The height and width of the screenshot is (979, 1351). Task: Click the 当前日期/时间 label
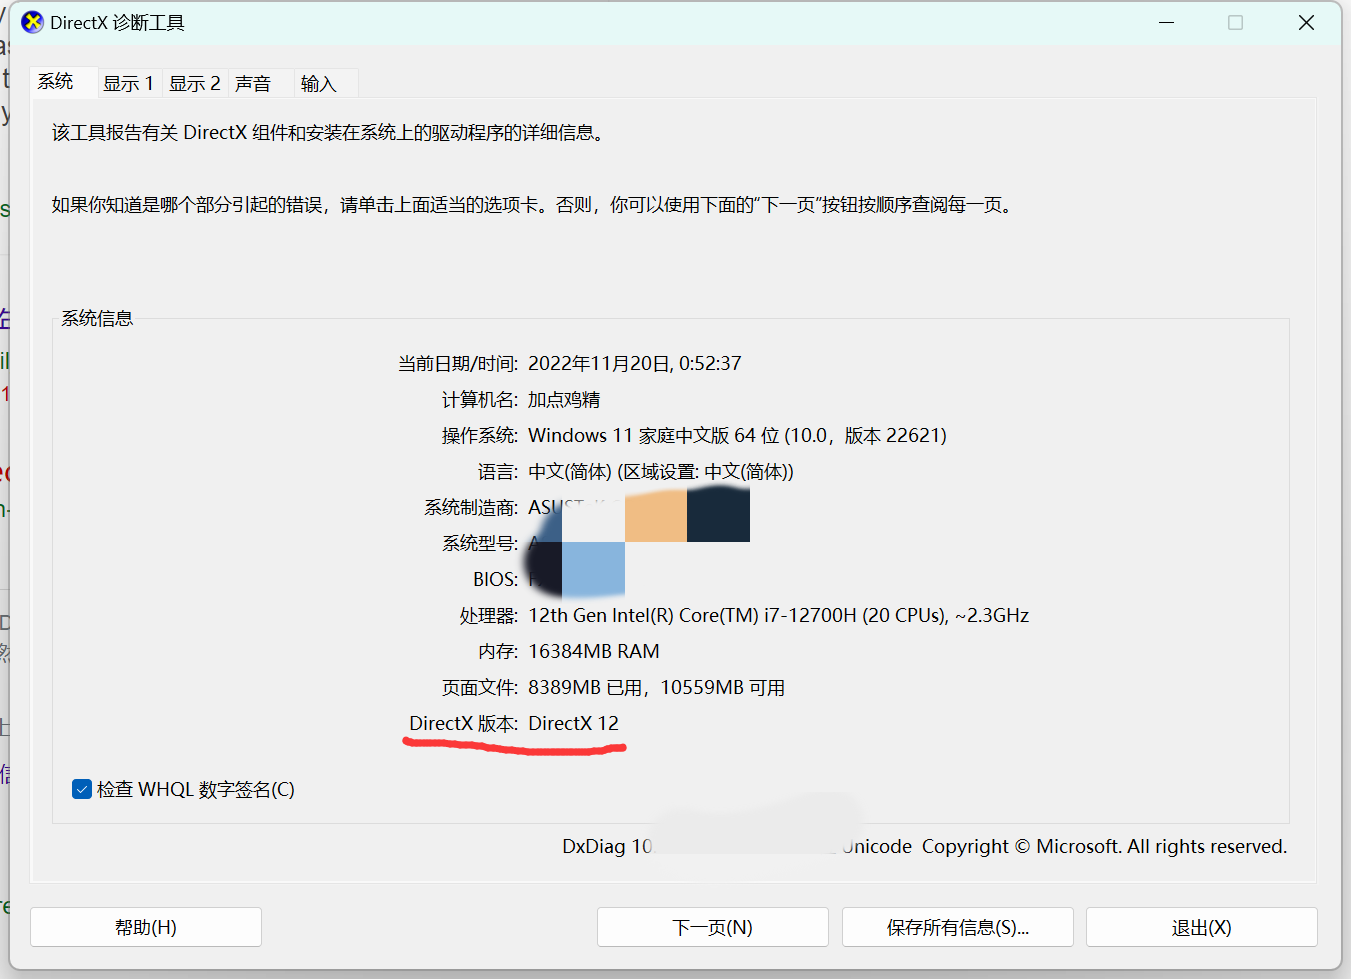[458, 363]
